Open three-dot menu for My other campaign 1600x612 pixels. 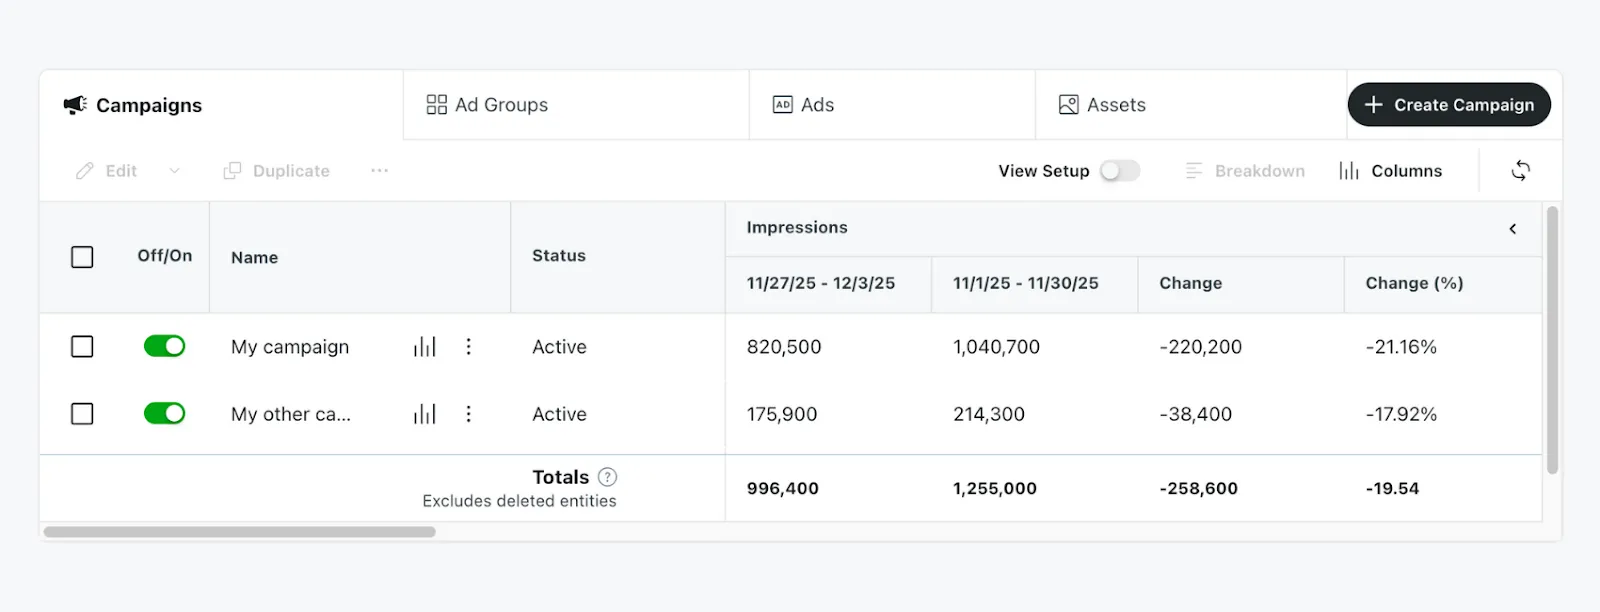tap(468, 414)
